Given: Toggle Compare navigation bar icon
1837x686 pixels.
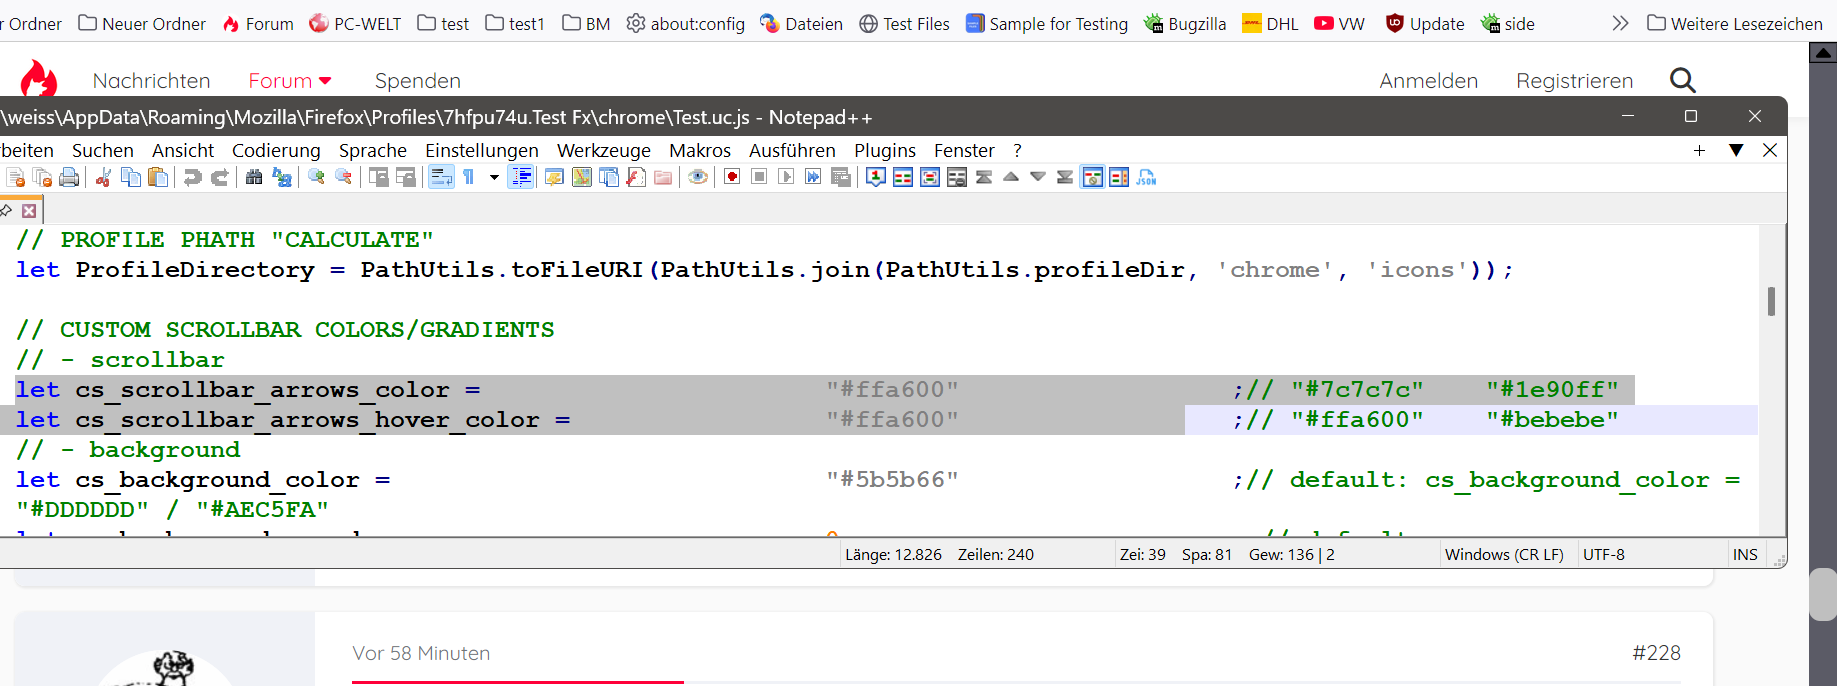Looking at the screenshot, I should pos(1119,177).
